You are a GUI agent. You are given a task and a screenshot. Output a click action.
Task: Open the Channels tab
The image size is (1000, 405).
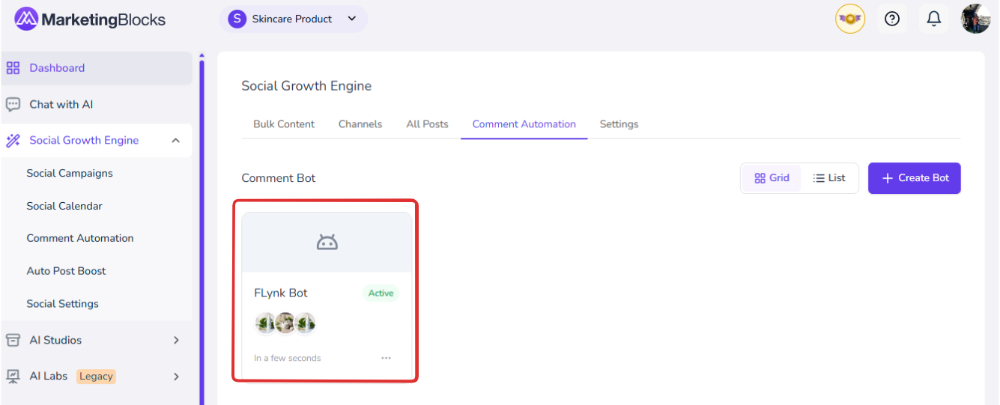pyautogui.click(x=360, y=124)
